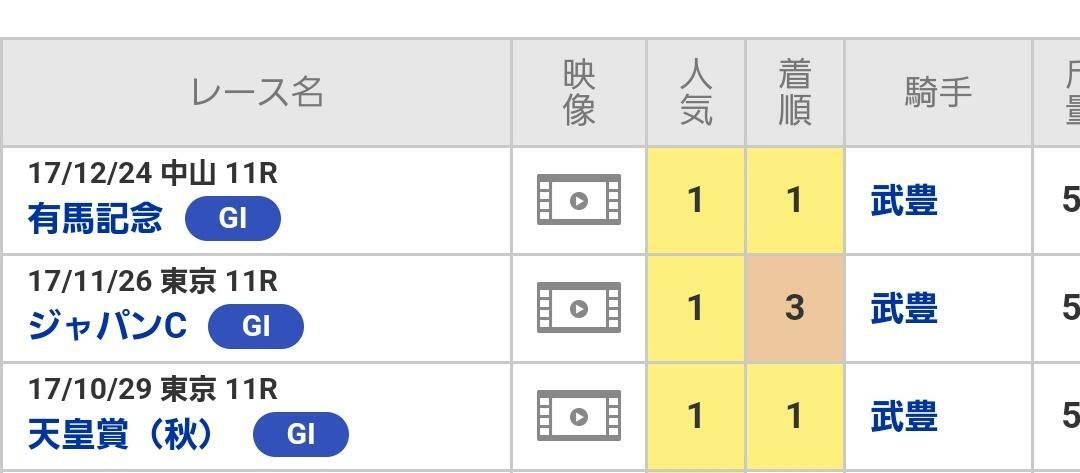This screenshot has width=1080, height=473.
Task: Click the GI badge beside 有馬記念
Action: coord(232,218)
